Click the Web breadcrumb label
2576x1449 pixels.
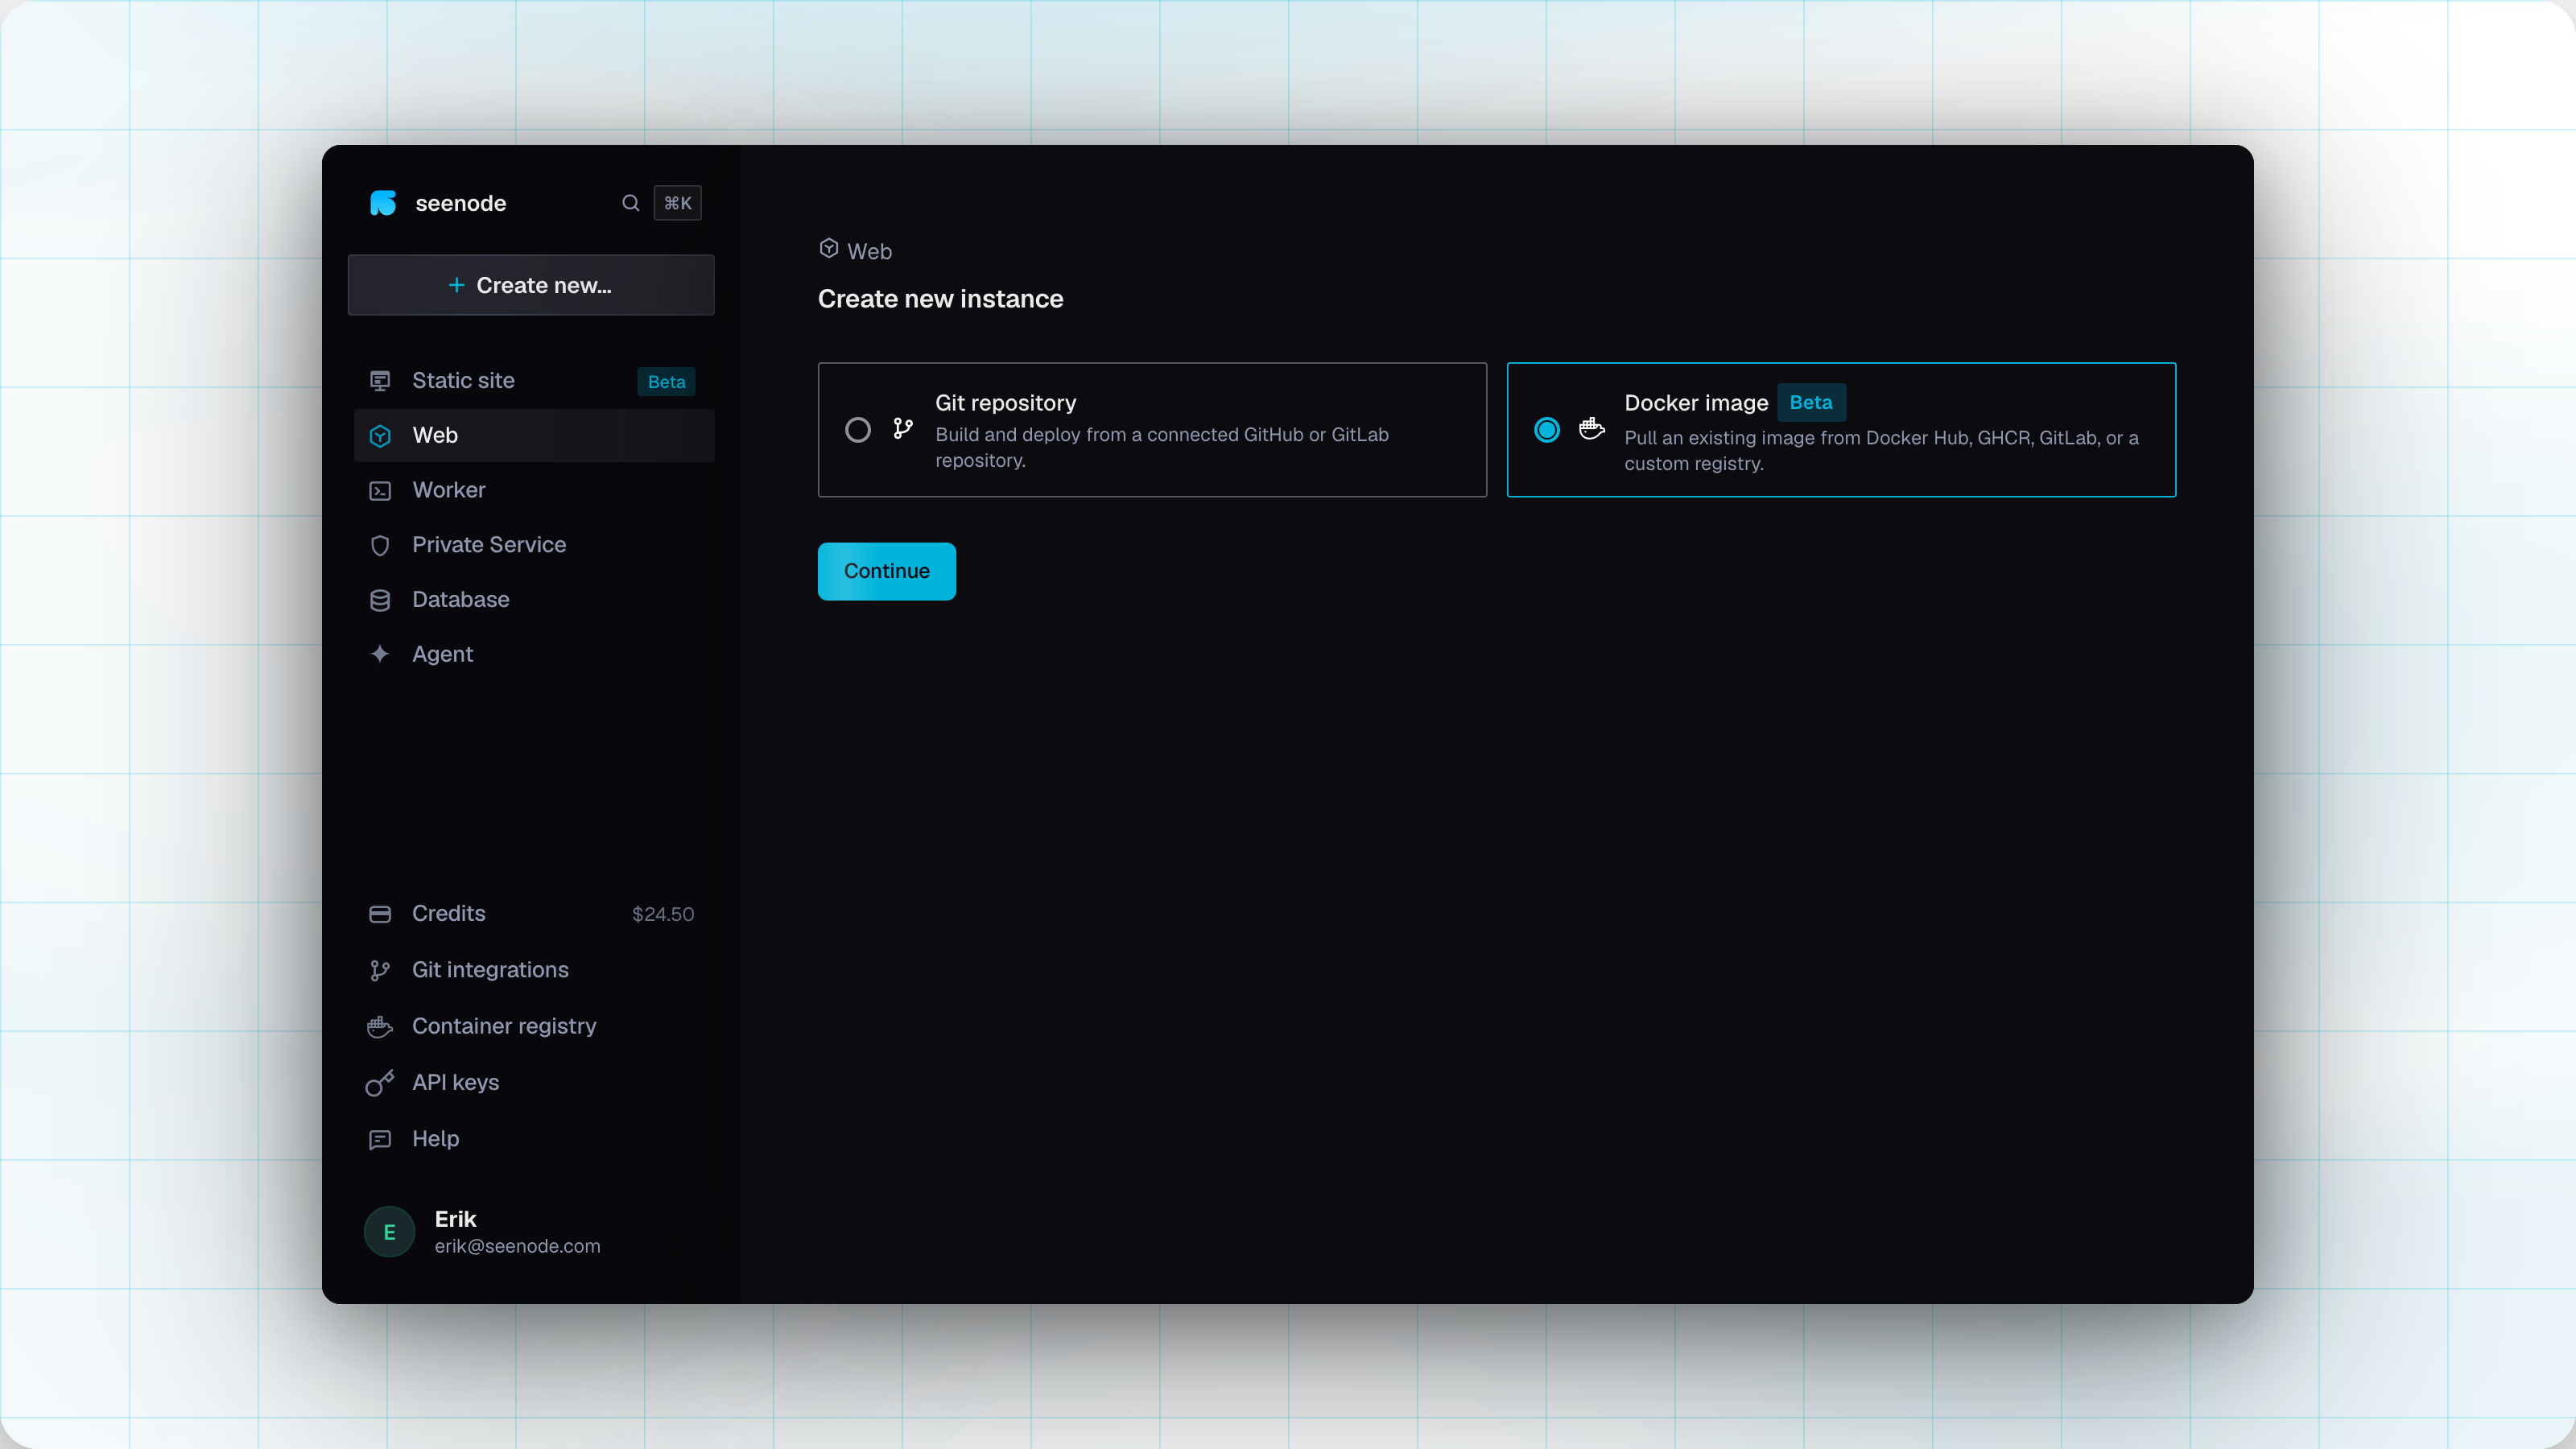(x=869, y=252)
